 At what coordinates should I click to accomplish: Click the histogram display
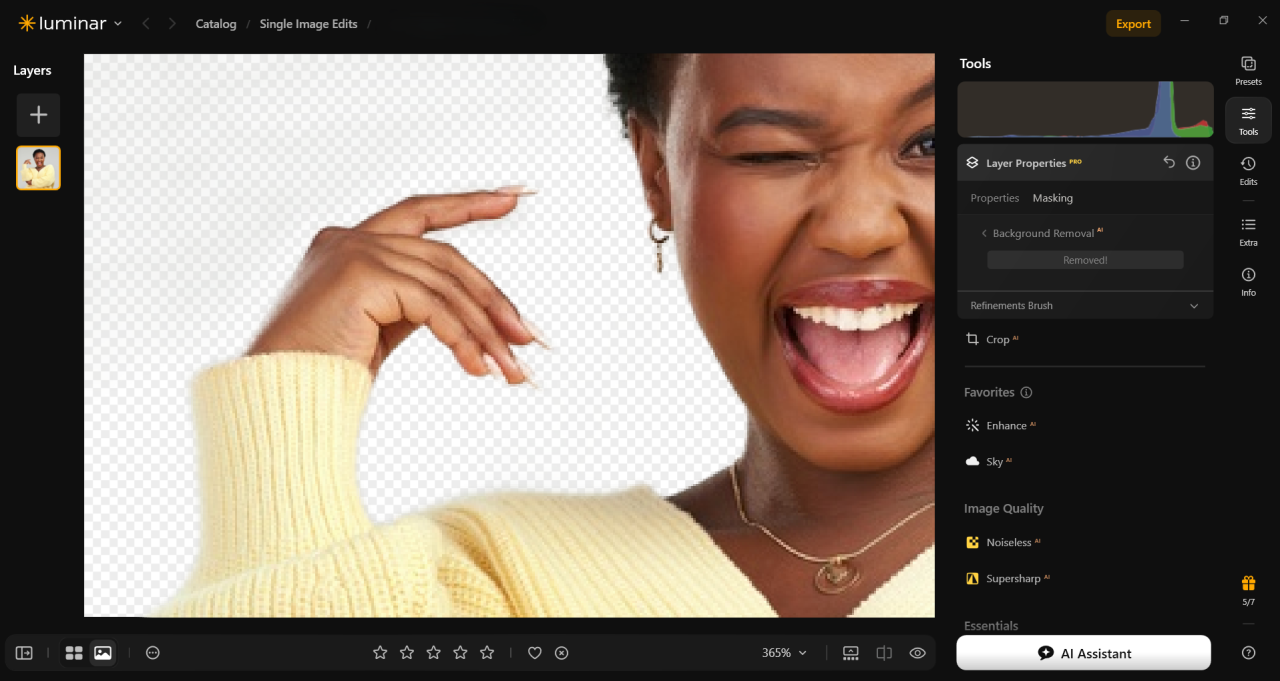point(1085,110)
